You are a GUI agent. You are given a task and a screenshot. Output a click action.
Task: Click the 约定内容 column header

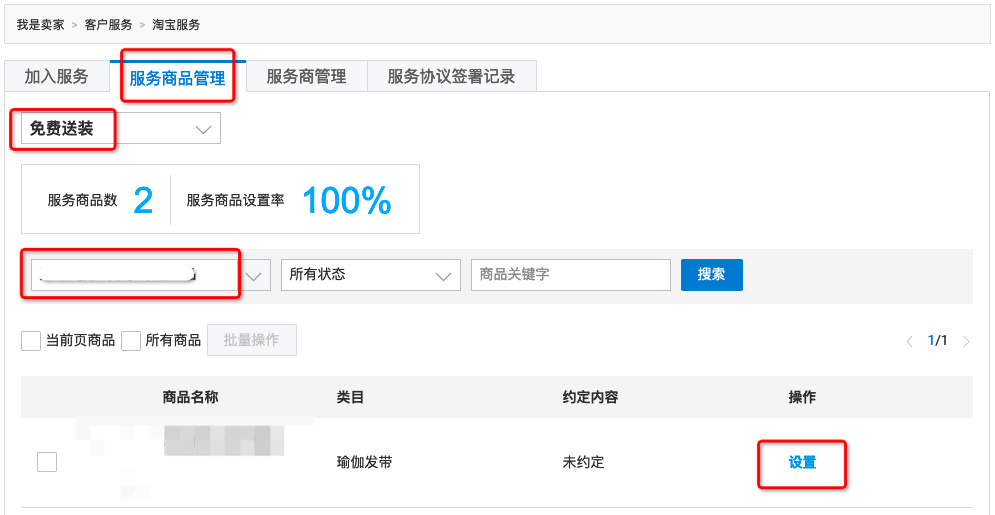click(x=590, y=397)
